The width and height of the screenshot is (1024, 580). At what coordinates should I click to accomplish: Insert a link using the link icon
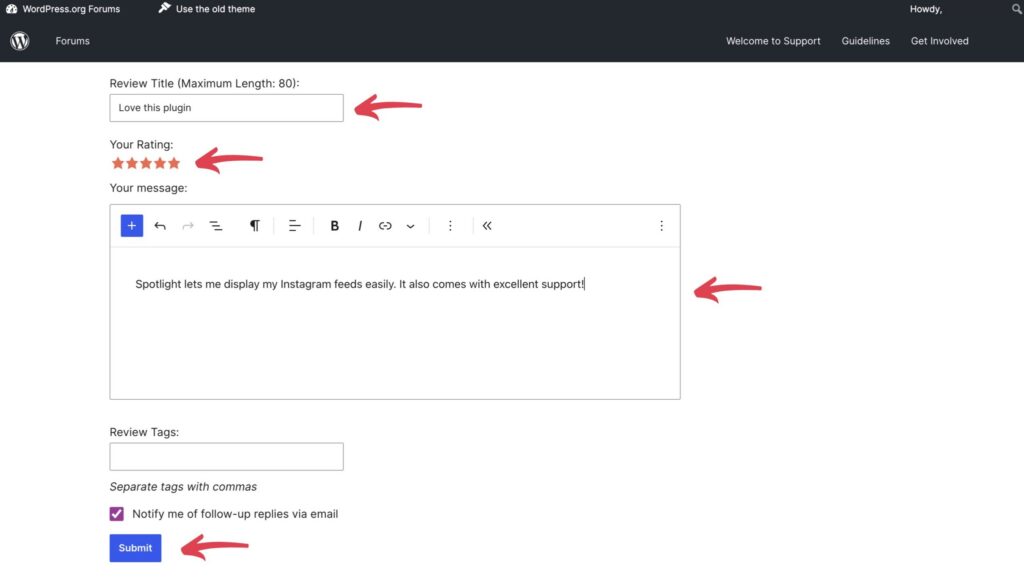point(385,226)
